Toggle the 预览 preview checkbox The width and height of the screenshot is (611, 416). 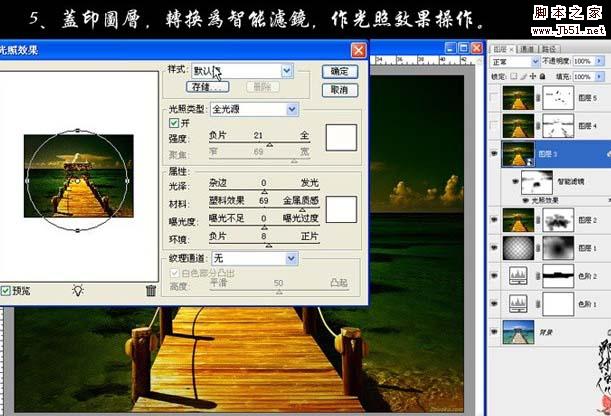point(5,291)
